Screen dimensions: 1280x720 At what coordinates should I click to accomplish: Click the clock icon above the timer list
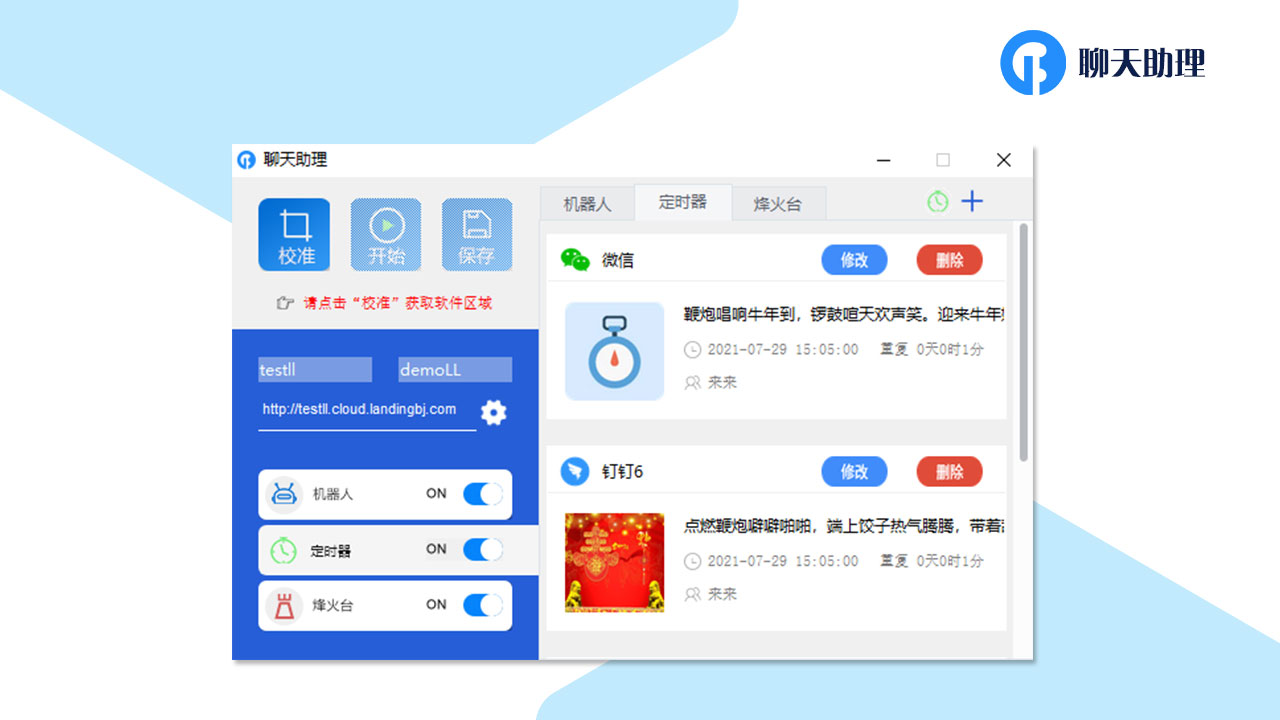[937, 201]
